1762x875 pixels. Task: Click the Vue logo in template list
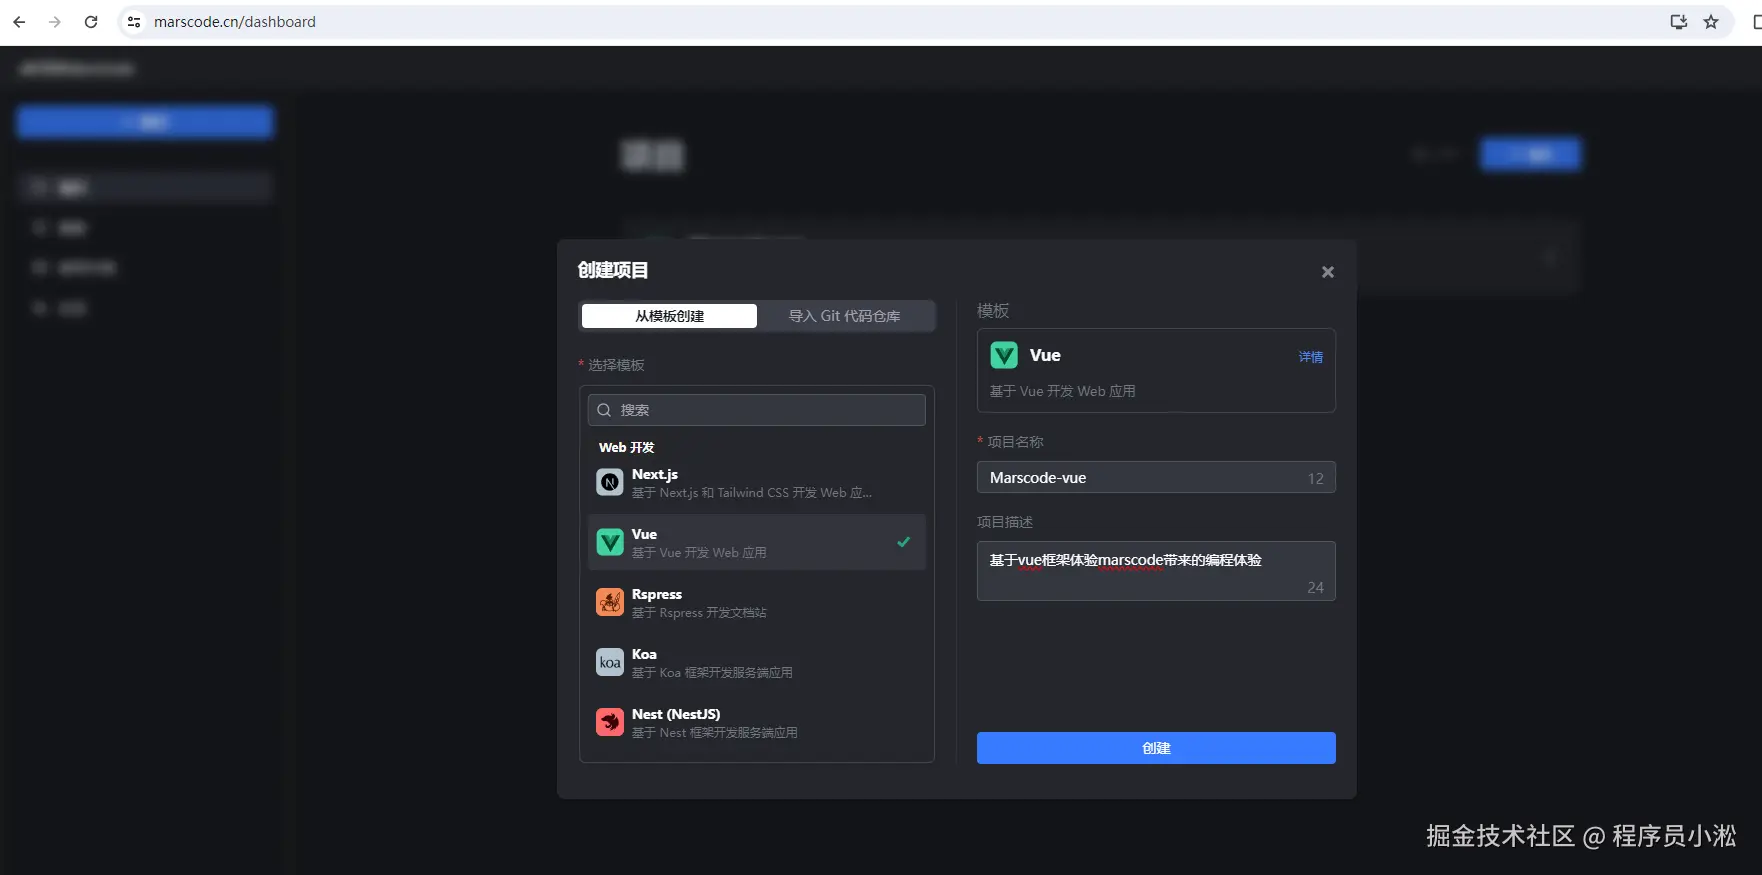click(x=610, y=542)
